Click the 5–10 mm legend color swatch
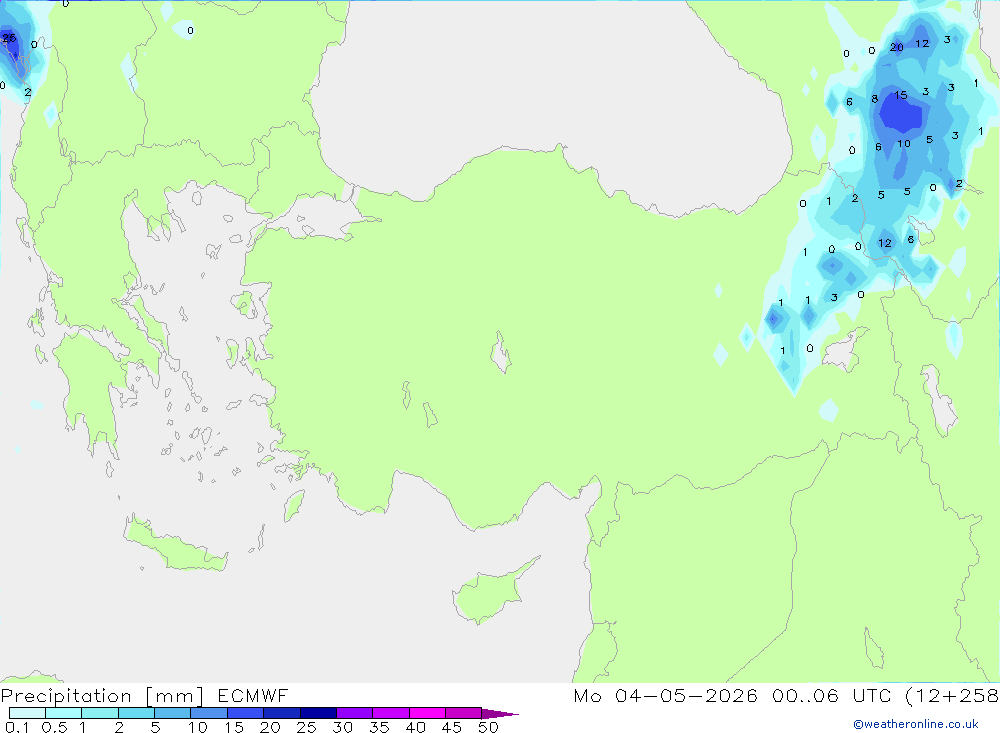Screen dimensions: 1000x733 click(x=173, y=713)
